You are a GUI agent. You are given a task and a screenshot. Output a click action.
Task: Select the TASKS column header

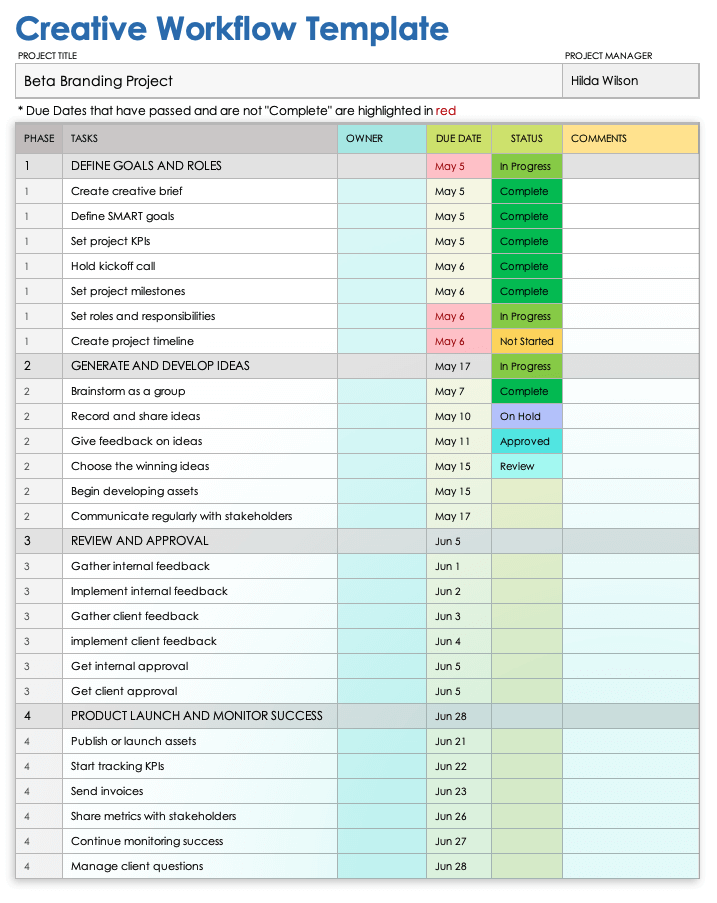click(x=200, y=139)
